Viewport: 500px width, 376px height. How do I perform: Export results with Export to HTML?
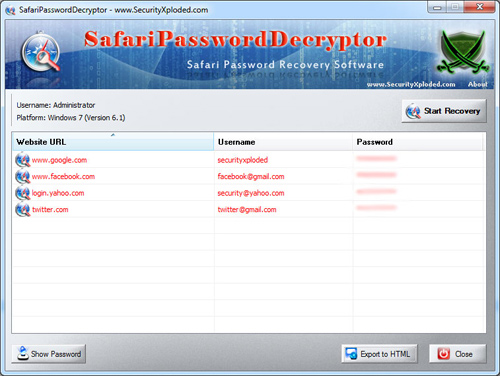tap(379, 354)
